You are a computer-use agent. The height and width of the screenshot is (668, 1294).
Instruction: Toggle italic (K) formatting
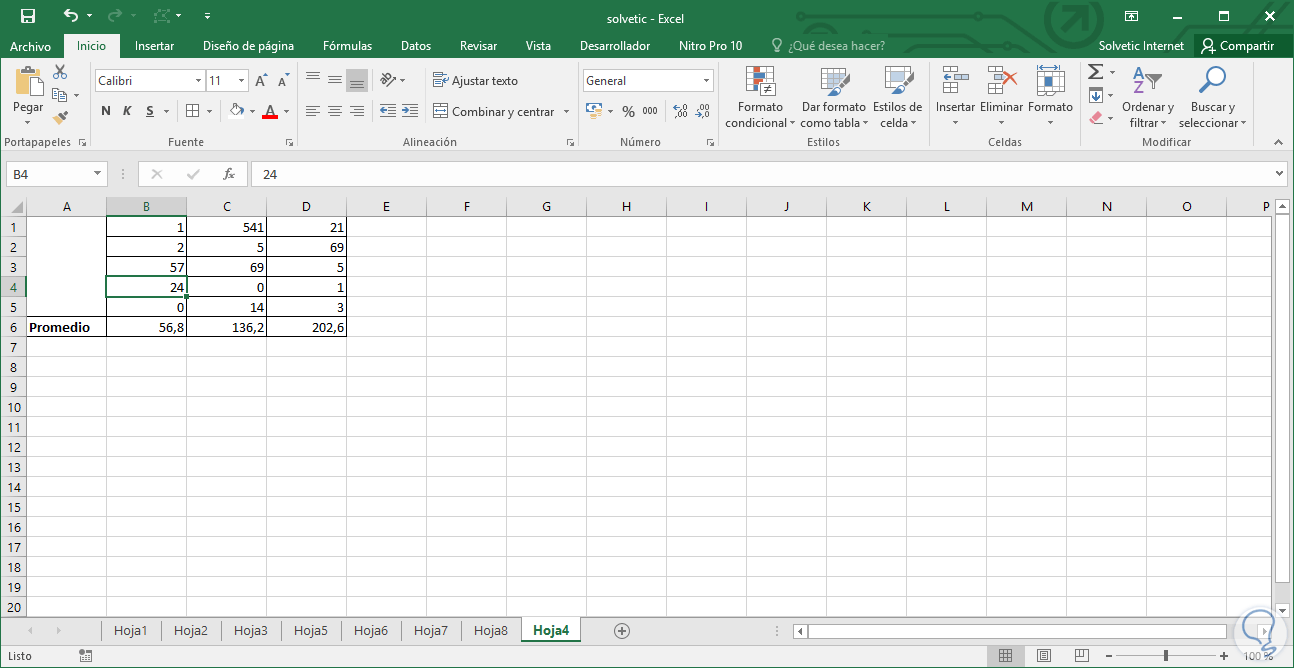127,111
